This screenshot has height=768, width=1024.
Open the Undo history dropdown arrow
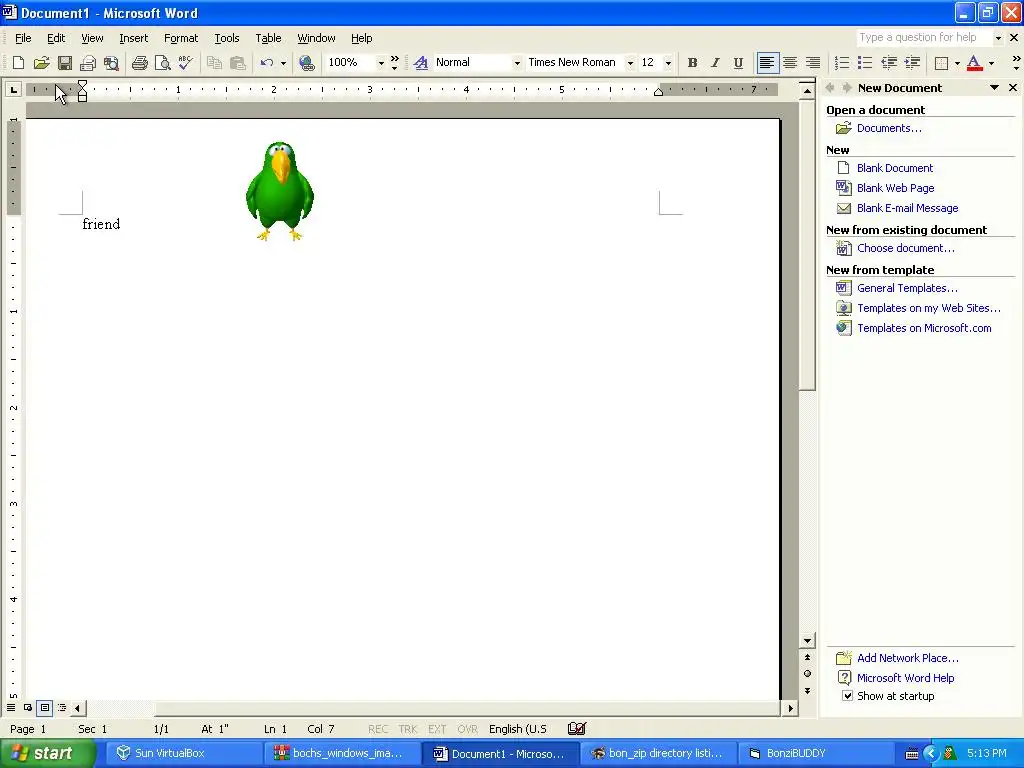coord(283,63)
